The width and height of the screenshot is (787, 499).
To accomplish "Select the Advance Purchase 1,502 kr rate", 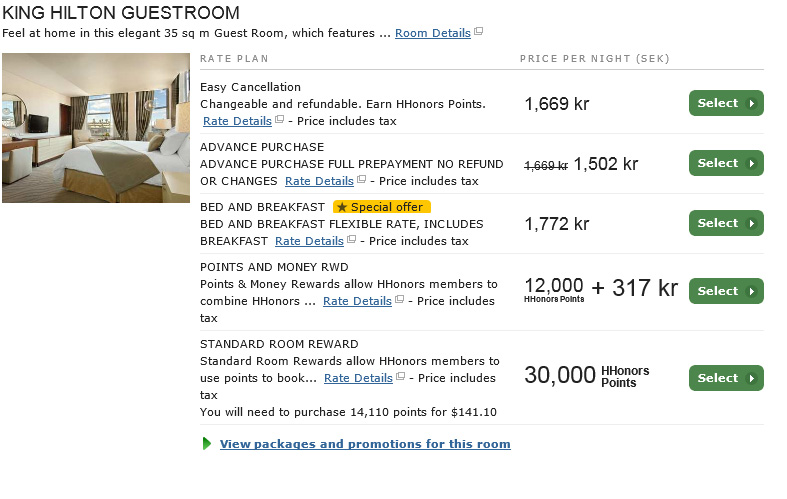I will coord(726,164).
